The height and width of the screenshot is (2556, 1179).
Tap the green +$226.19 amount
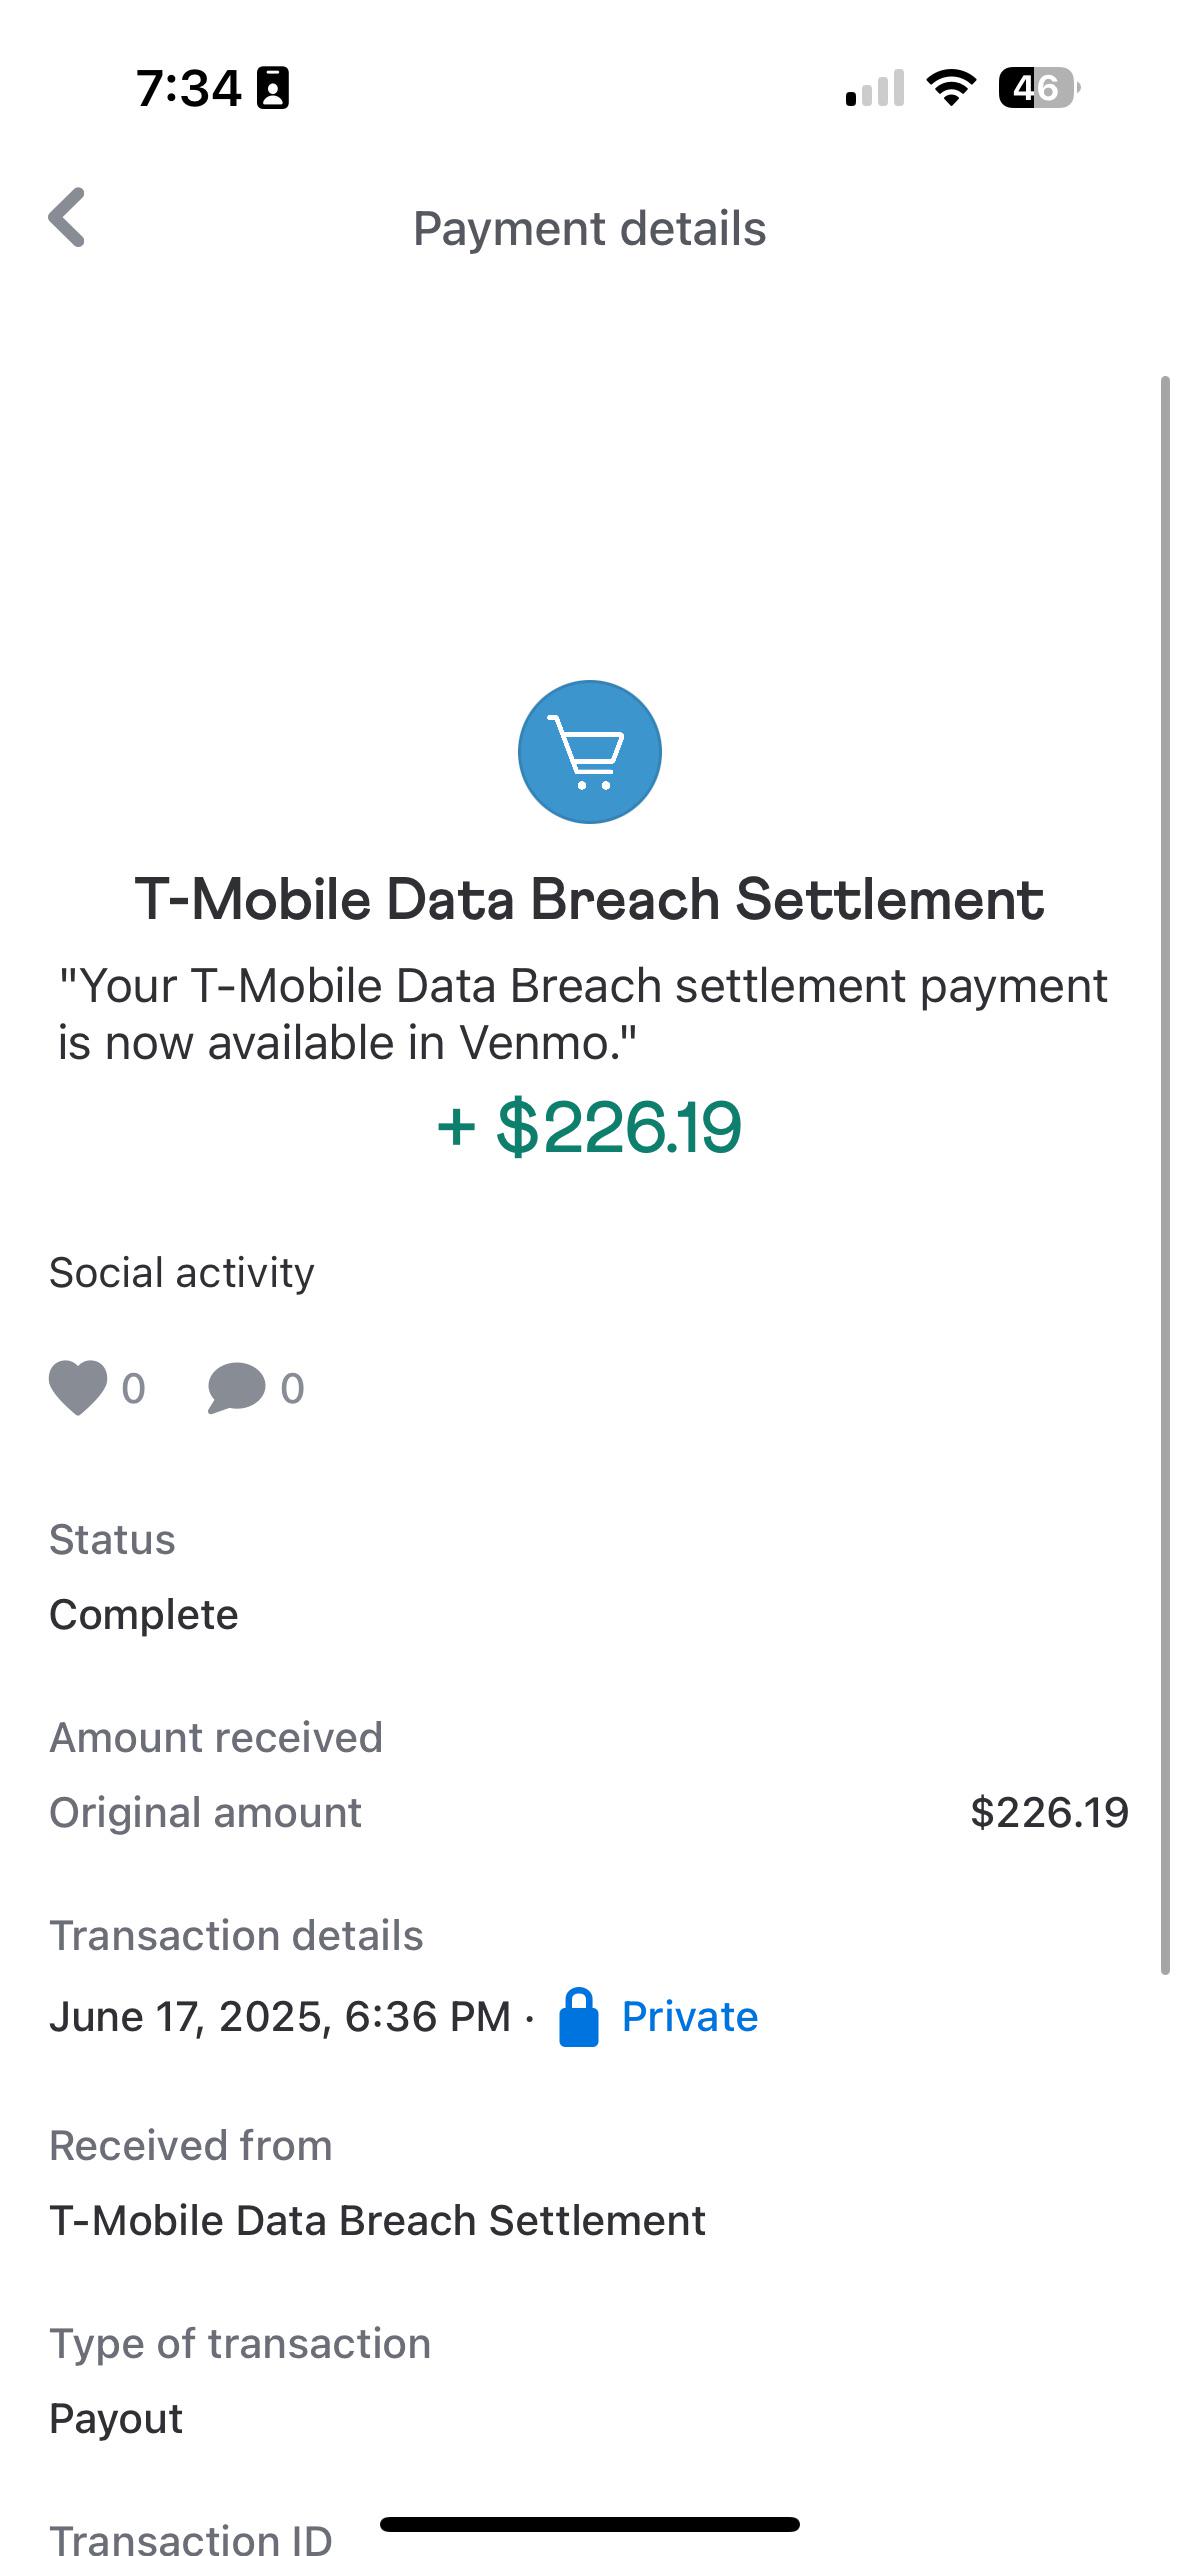pos(589,1127)
